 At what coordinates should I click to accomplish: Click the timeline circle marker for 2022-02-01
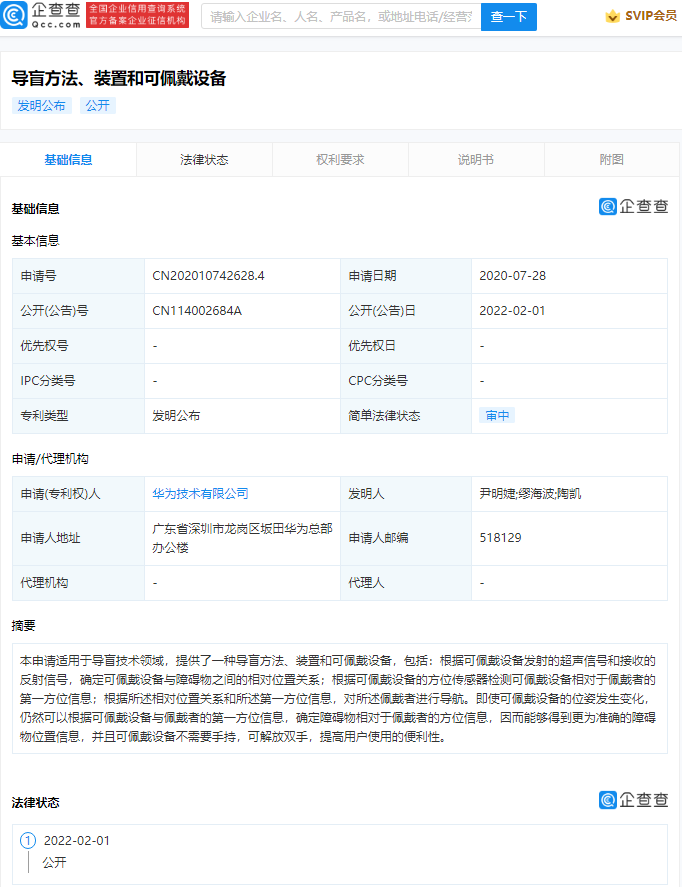28,841
